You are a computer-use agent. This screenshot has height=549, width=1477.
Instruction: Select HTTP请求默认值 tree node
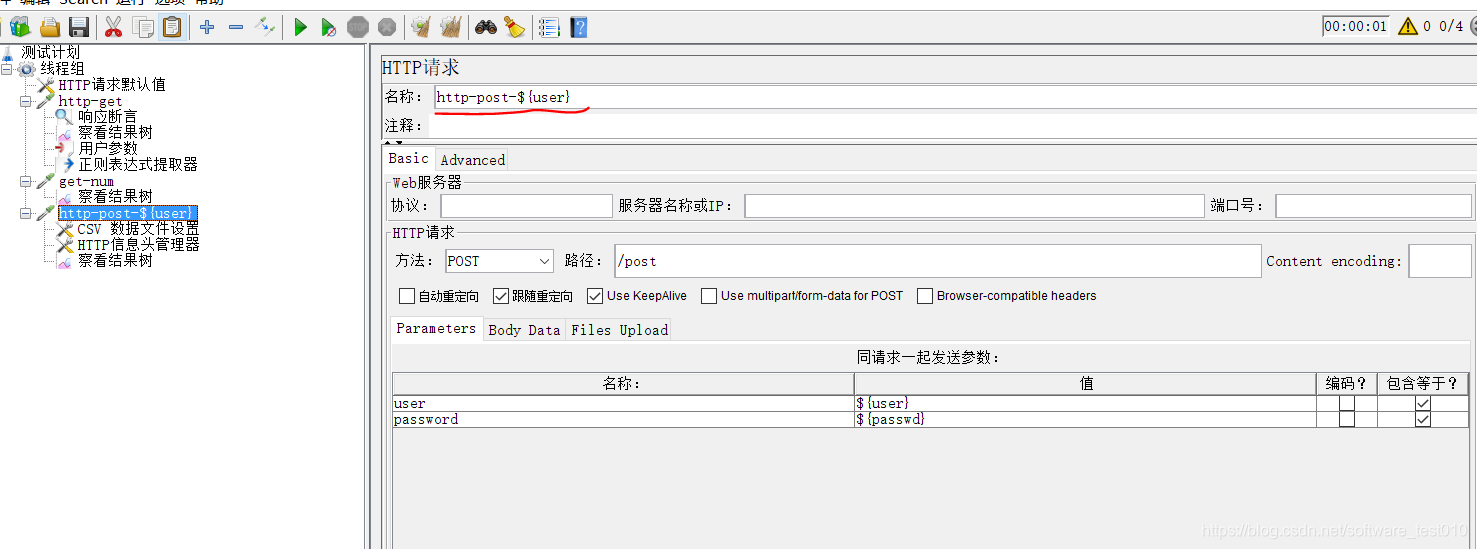click(x=112, y=84)
